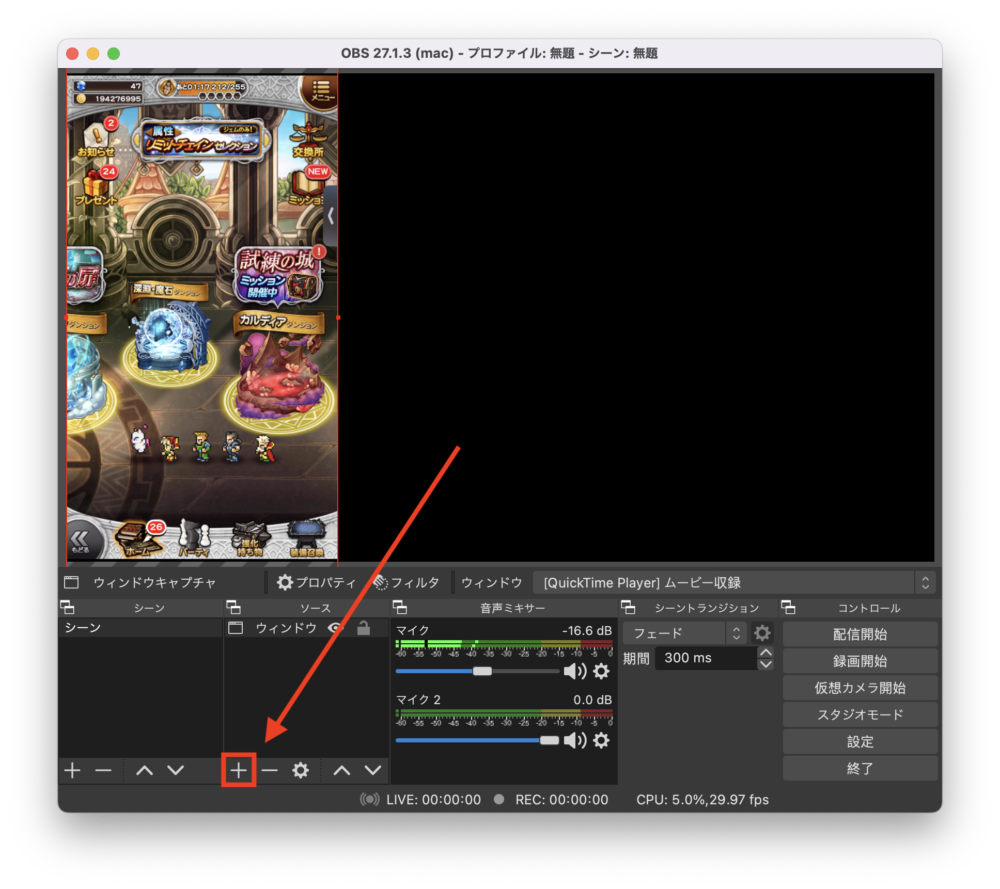This screenshot has height=889, width=1000.
Task: Click 仮想カメラ開始 button
Action: [x=860, y=687]
